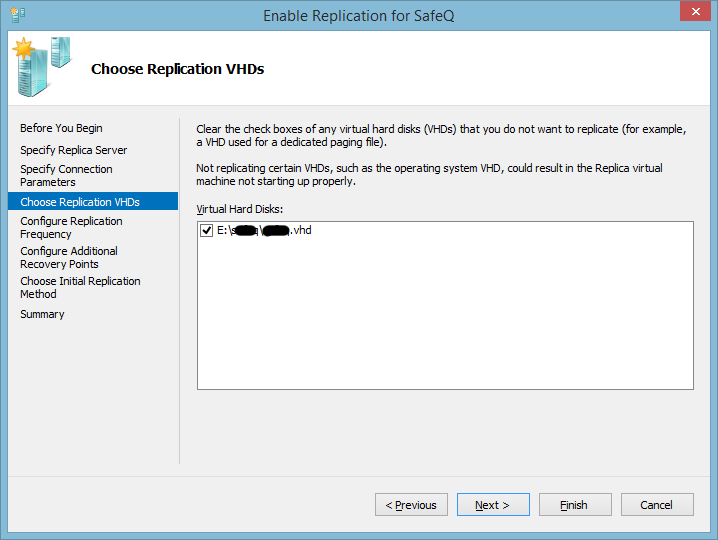Select highlighted Choose Replication VHDs step
The width and height of the screenshot is (718, 540).
(x=80, y=202)
